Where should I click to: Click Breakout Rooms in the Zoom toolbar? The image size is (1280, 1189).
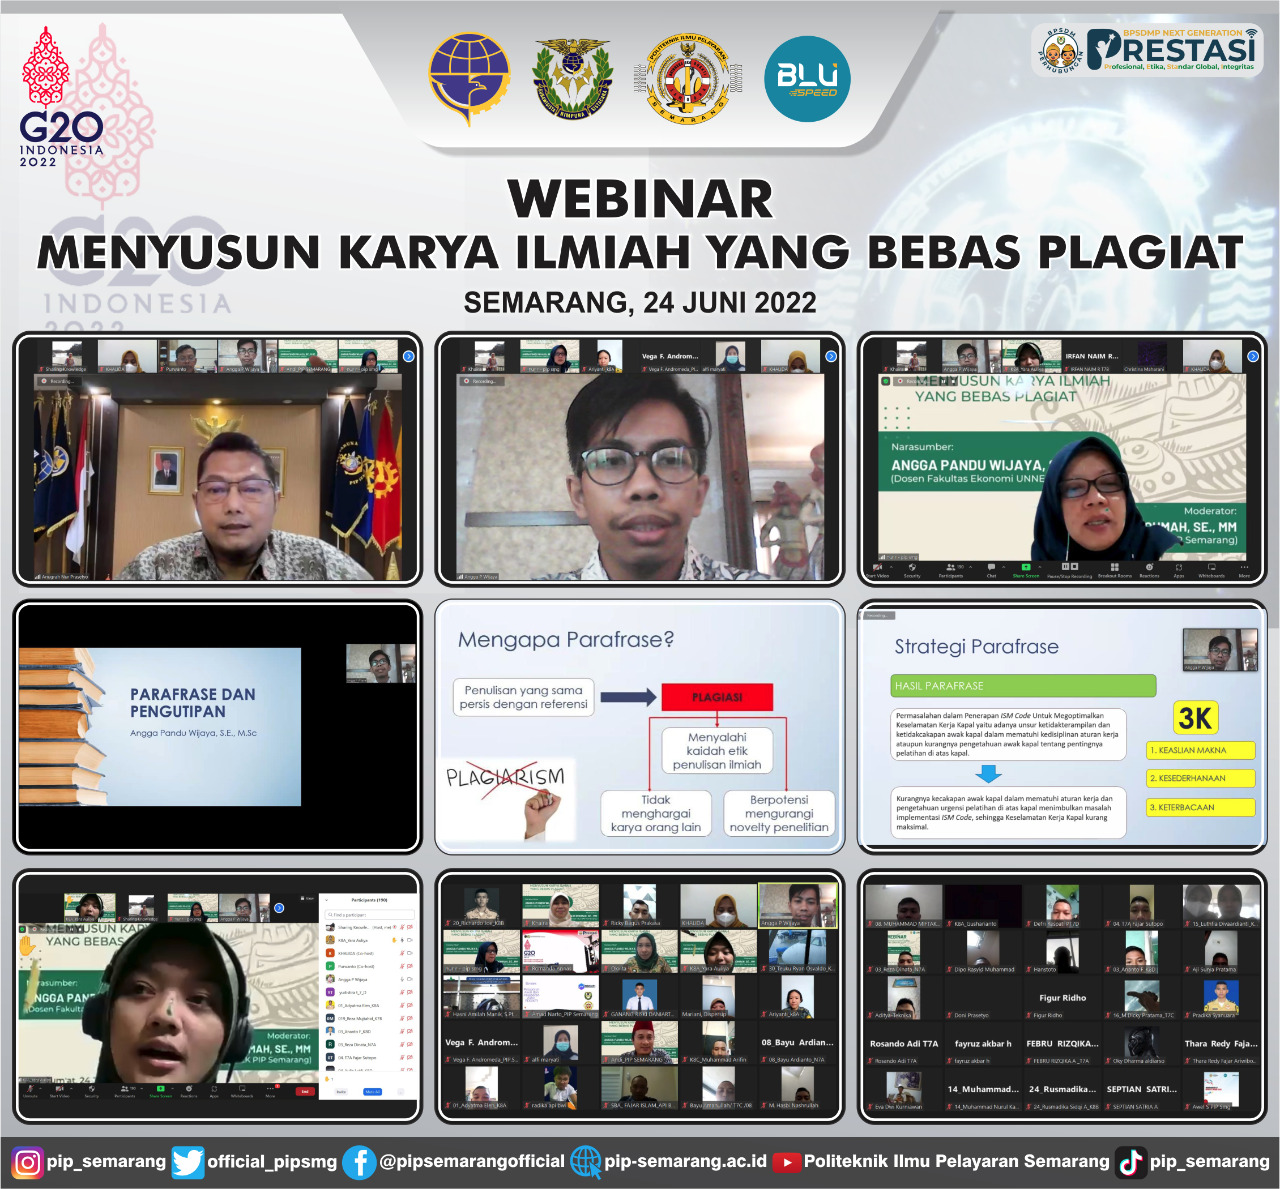(x=1115, y=570)
